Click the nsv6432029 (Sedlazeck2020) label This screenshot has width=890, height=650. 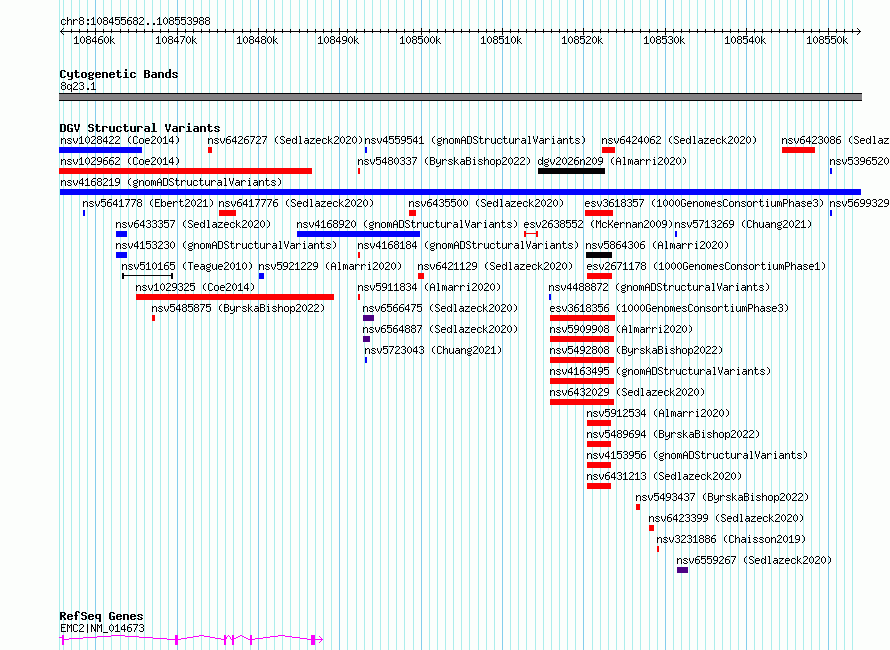click(627, 392)
